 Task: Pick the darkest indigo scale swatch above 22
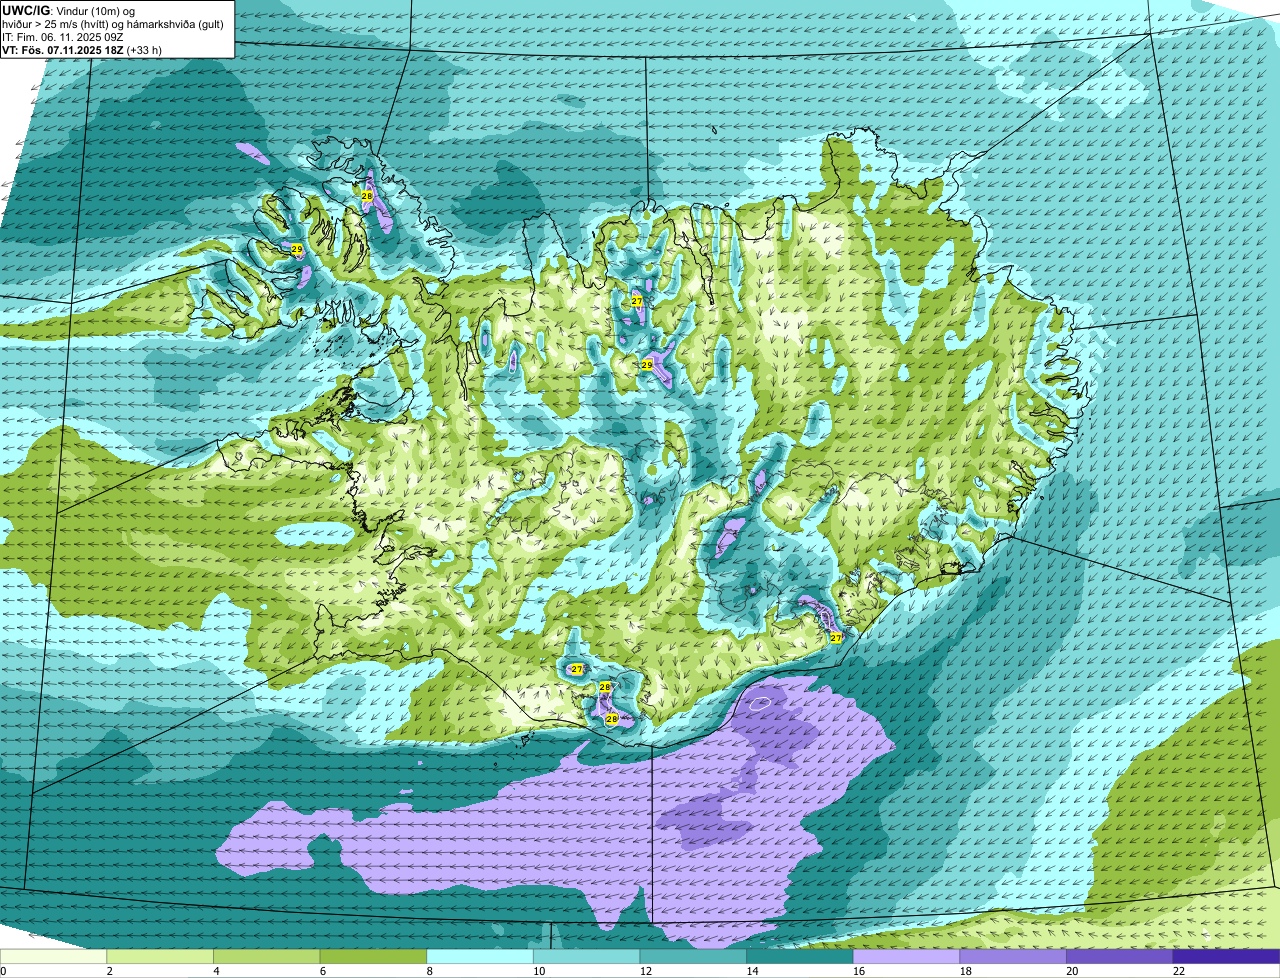click(x=1226, y=956)
